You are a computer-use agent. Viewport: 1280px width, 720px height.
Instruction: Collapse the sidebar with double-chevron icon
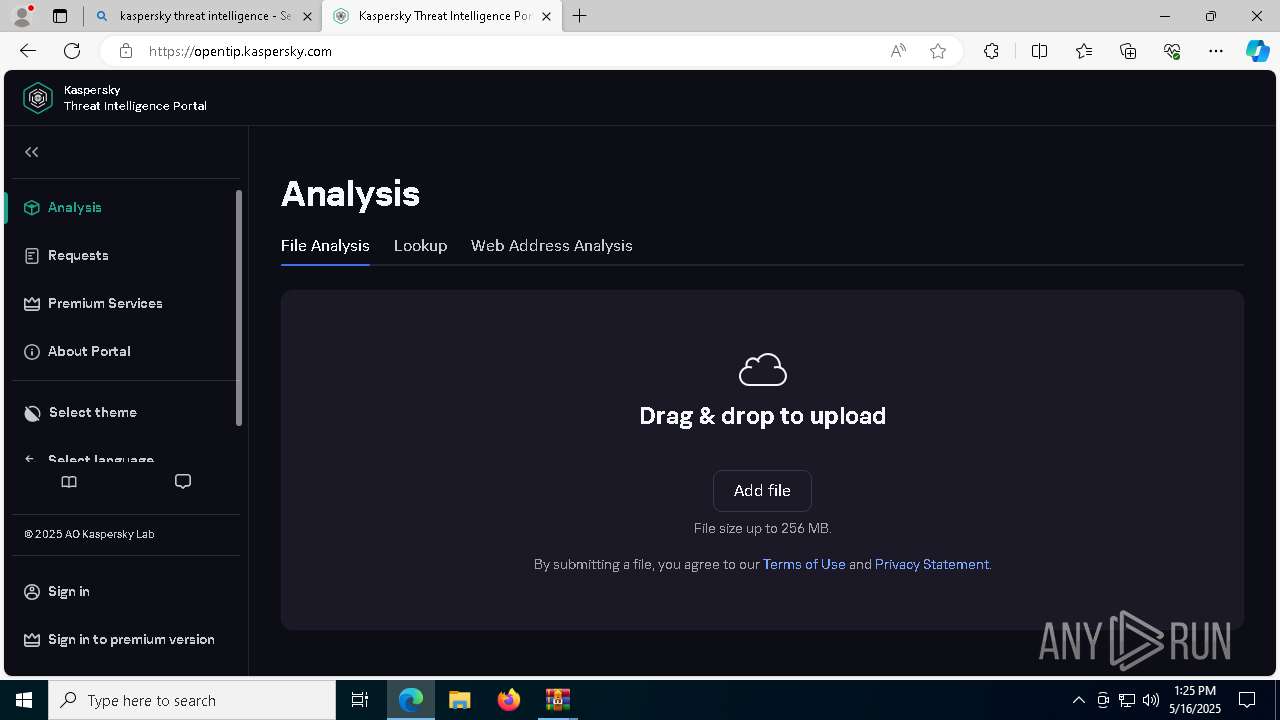(x=32, y=152)
